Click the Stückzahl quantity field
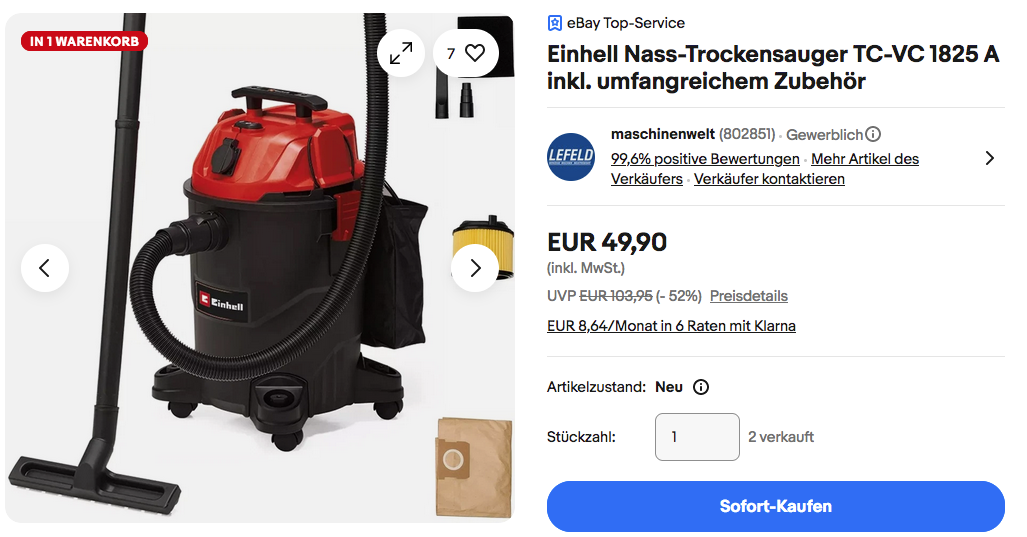Viewport: 1027px width, 537px height. (x=698, y=437)
